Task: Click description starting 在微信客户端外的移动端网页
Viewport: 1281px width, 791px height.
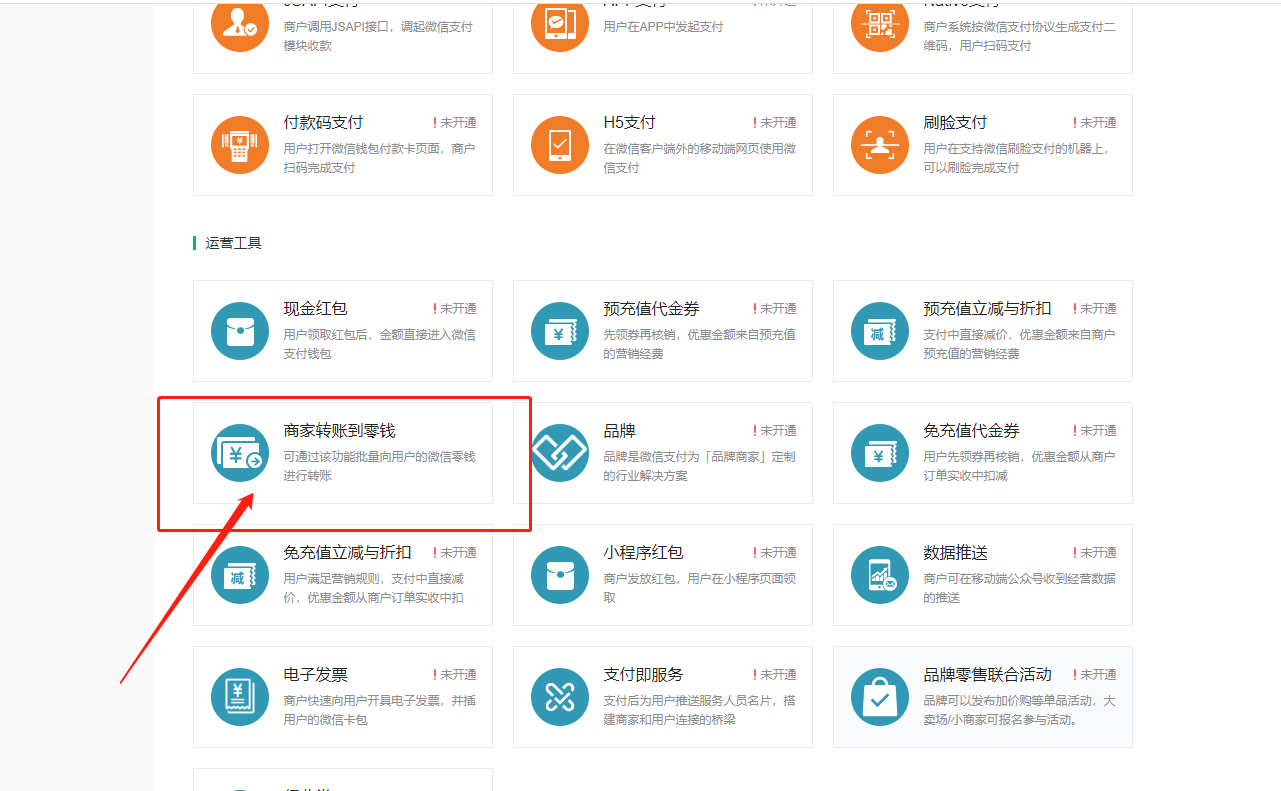Action: [699, 158]
